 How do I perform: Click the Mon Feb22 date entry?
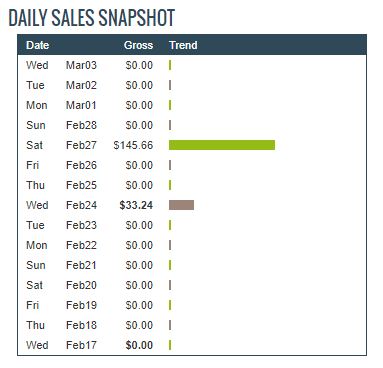pyautogui.click(x=61, y=245)
